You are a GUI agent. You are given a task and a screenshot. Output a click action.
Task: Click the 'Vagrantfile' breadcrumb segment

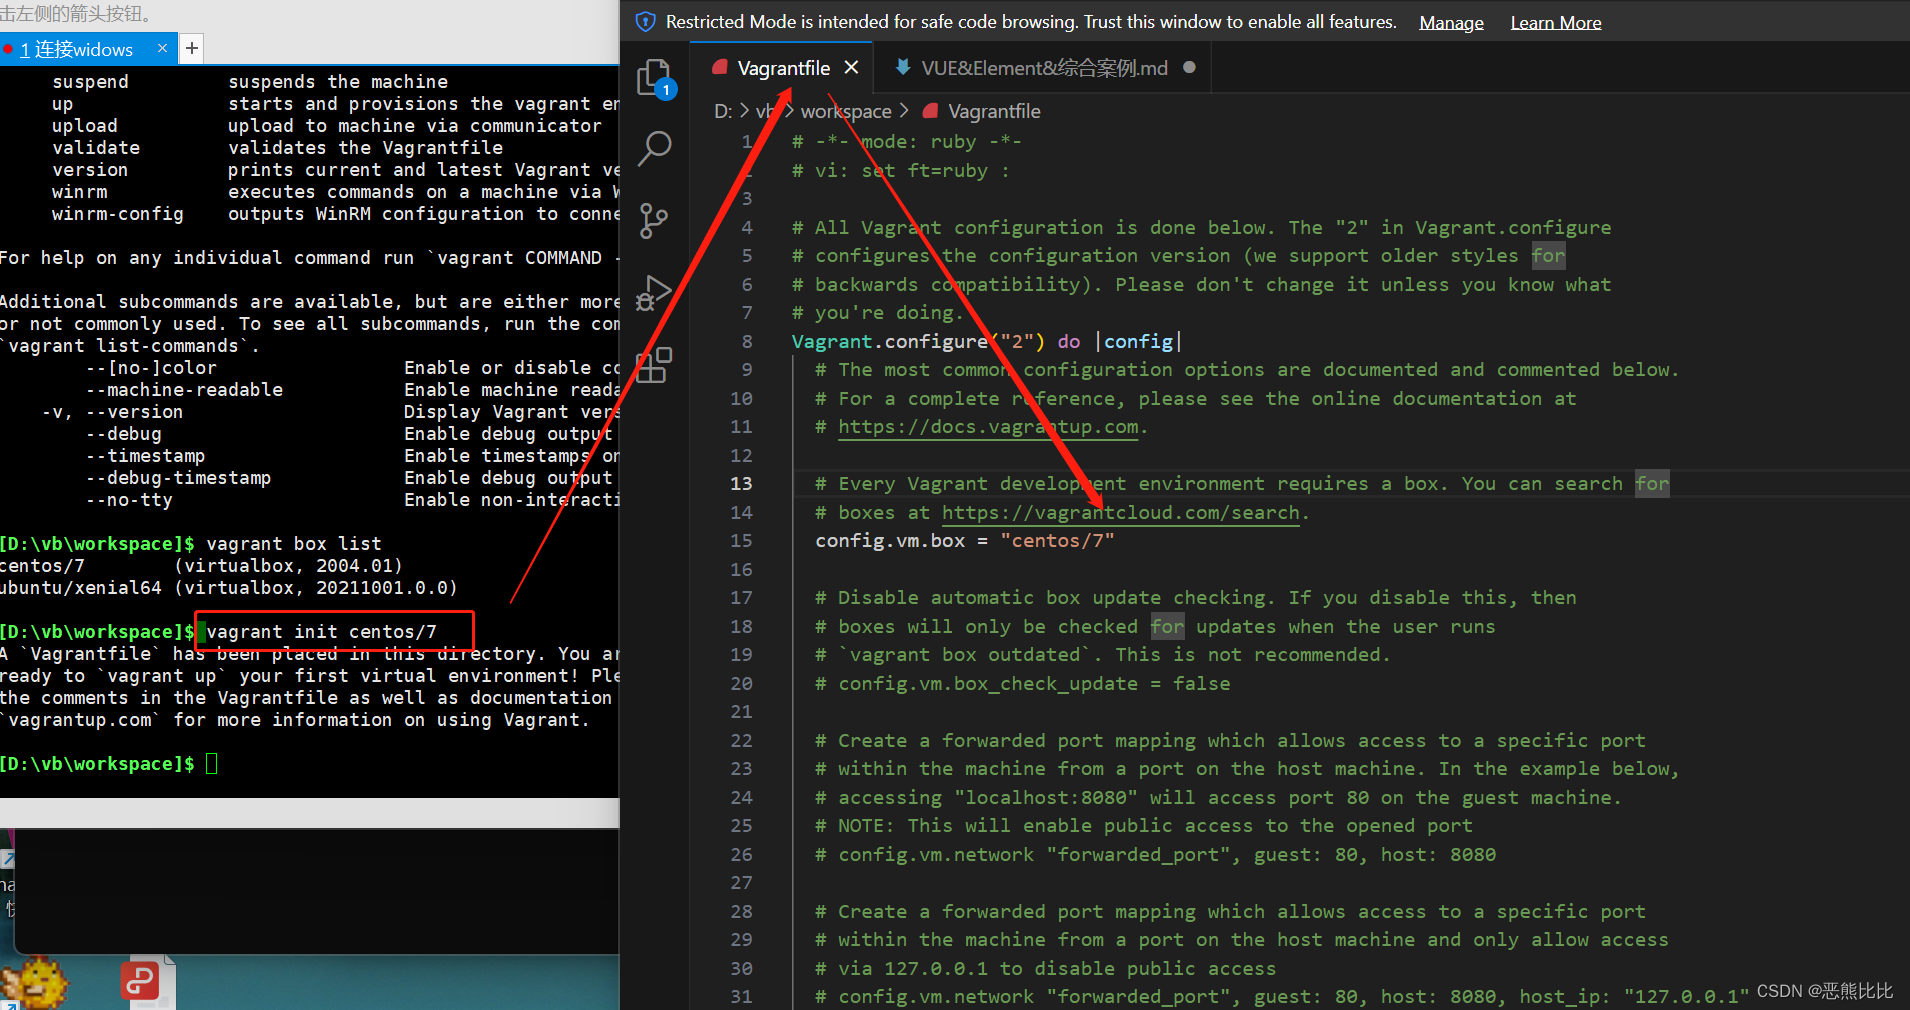[993, 111]
